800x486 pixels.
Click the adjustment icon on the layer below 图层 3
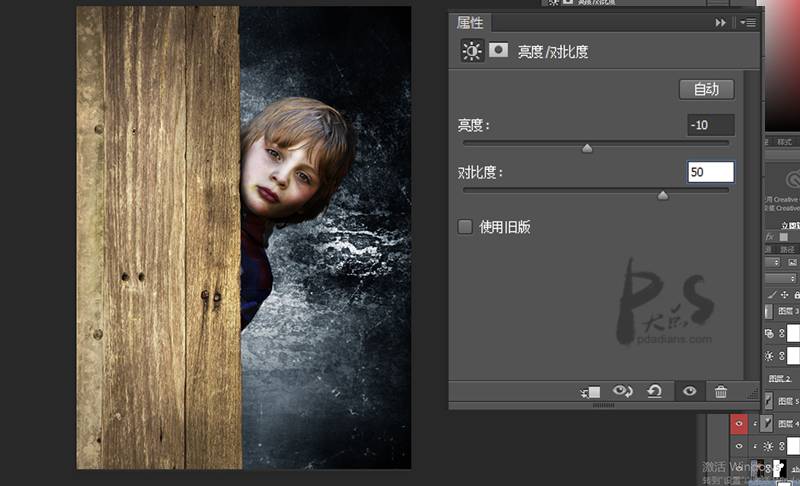(x=769, y=334)
